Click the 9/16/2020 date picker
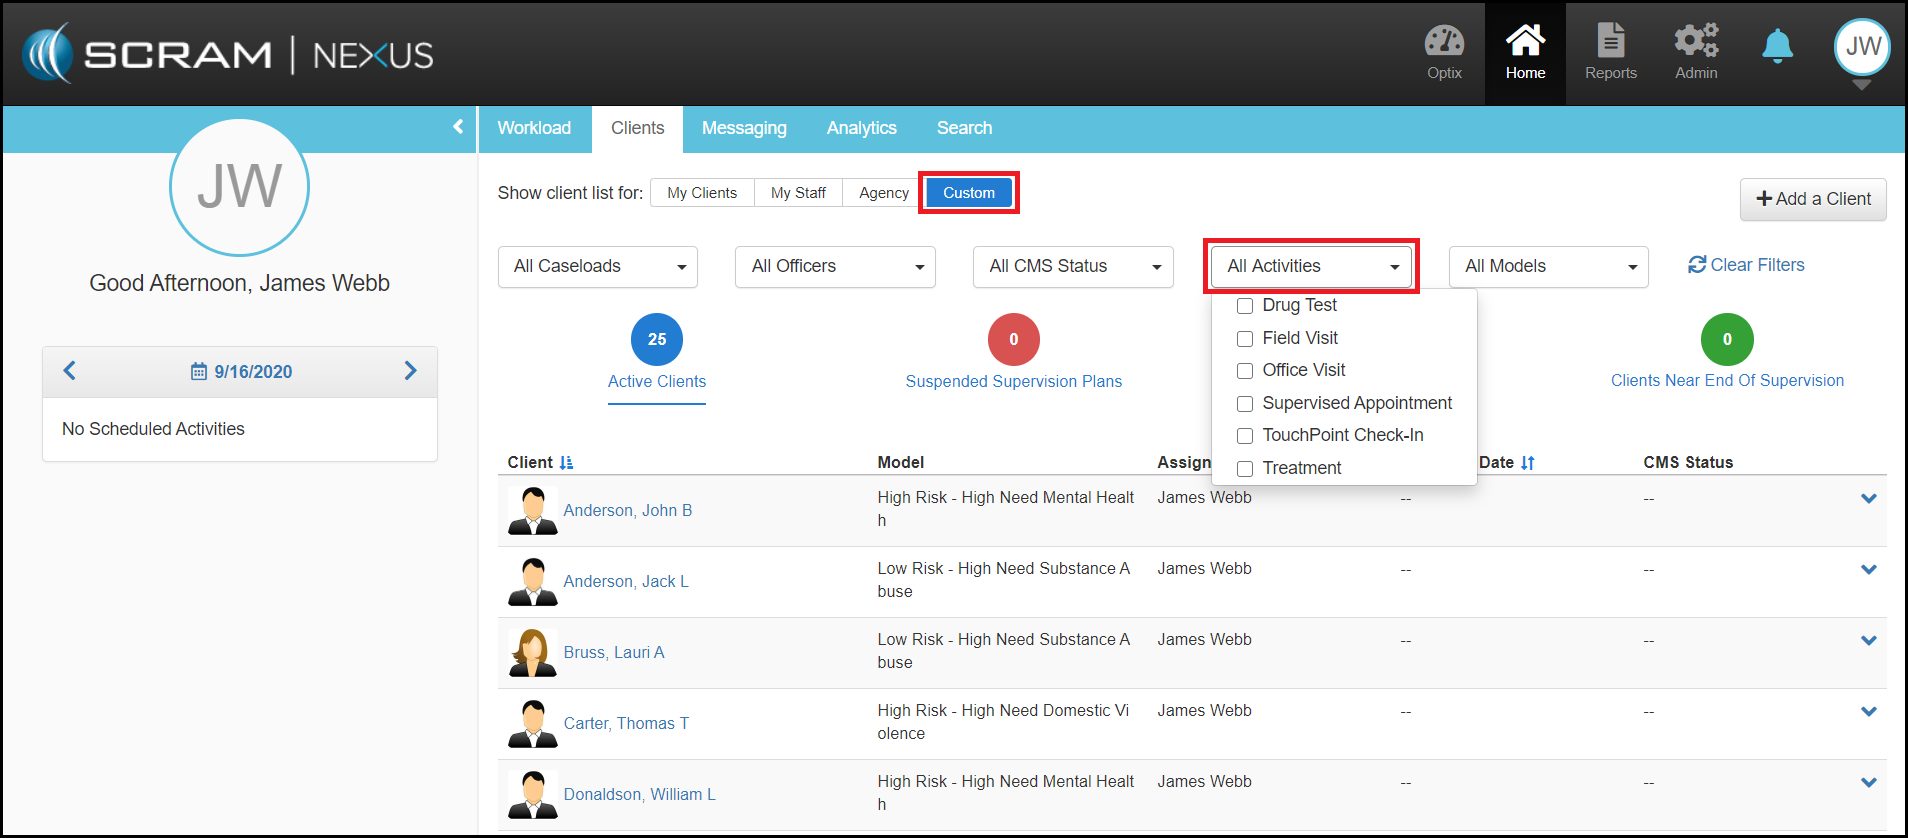 242,372
